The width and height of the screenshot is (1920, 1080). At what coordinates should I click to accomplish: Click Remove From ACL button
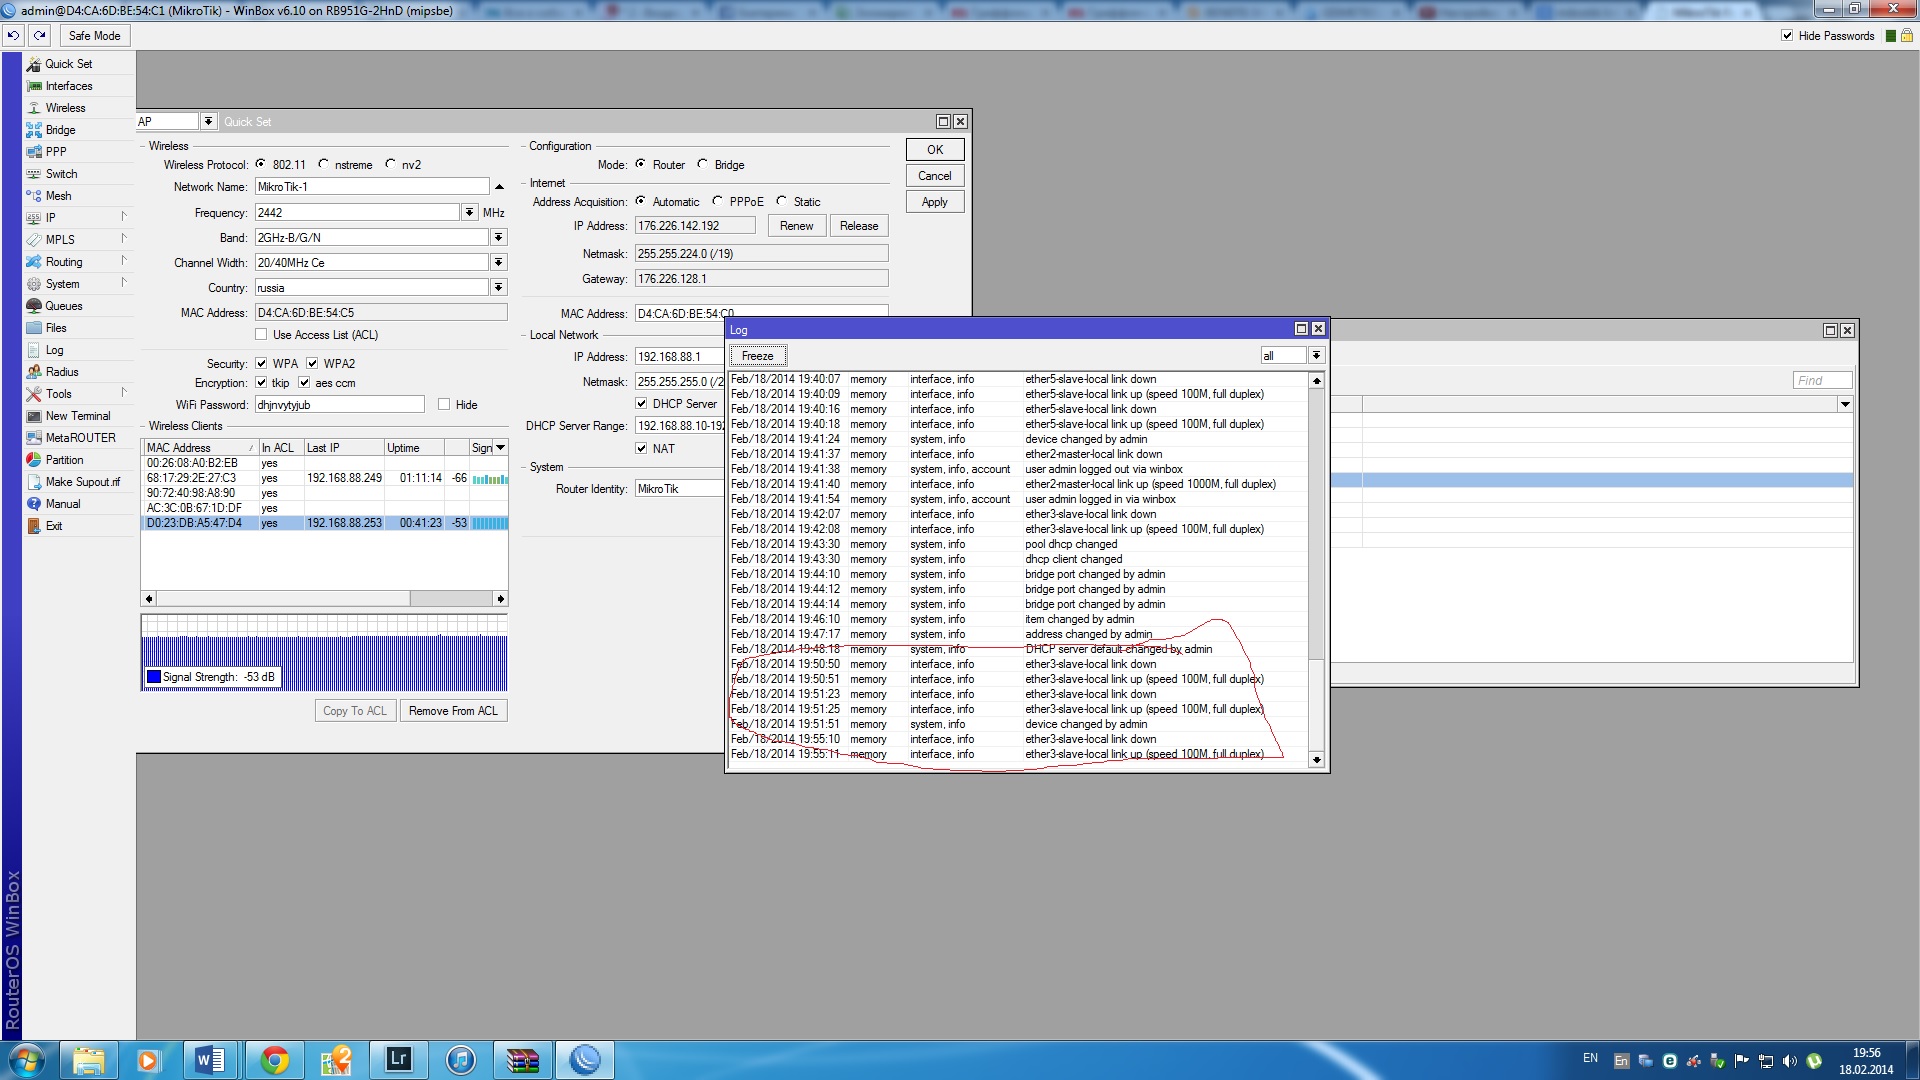click(x=453, y=711)
